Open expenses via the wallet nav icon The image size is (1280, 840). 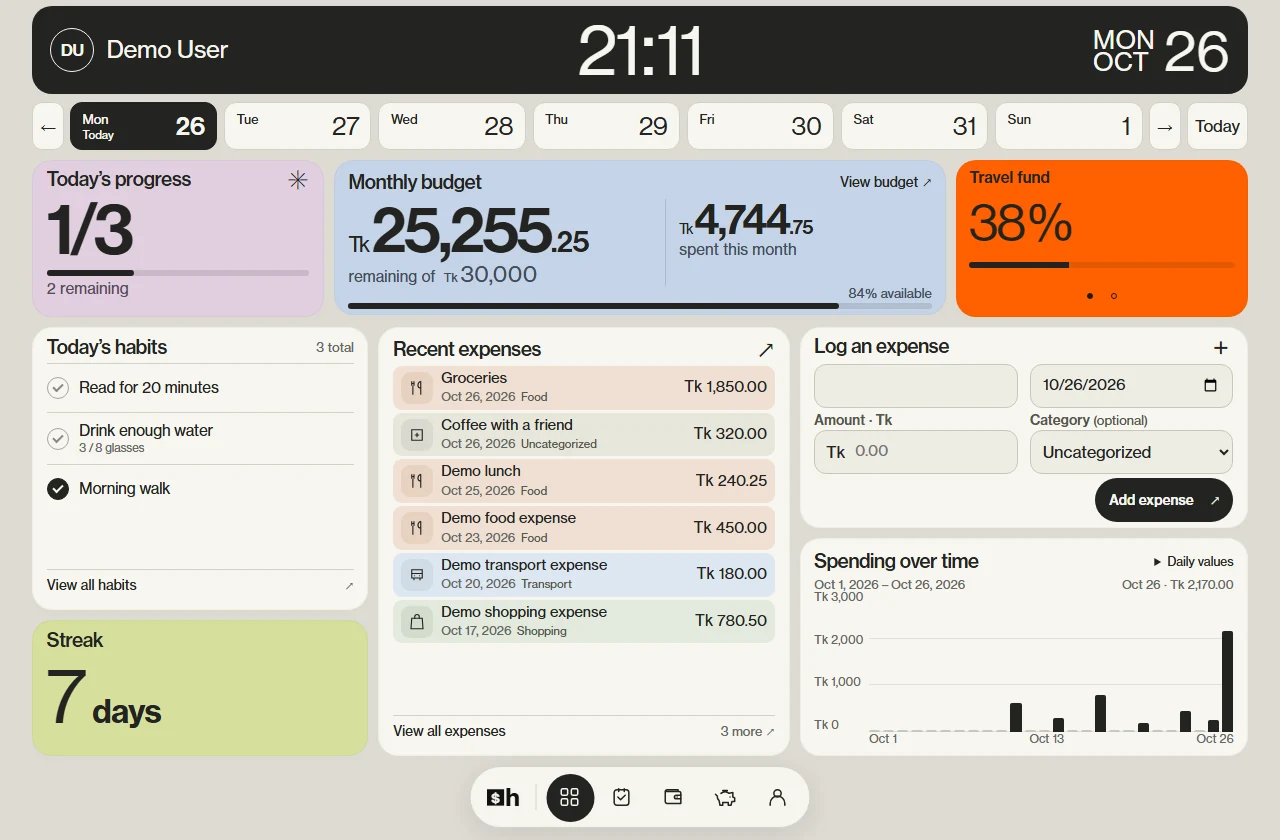click(x=674, y=797)
